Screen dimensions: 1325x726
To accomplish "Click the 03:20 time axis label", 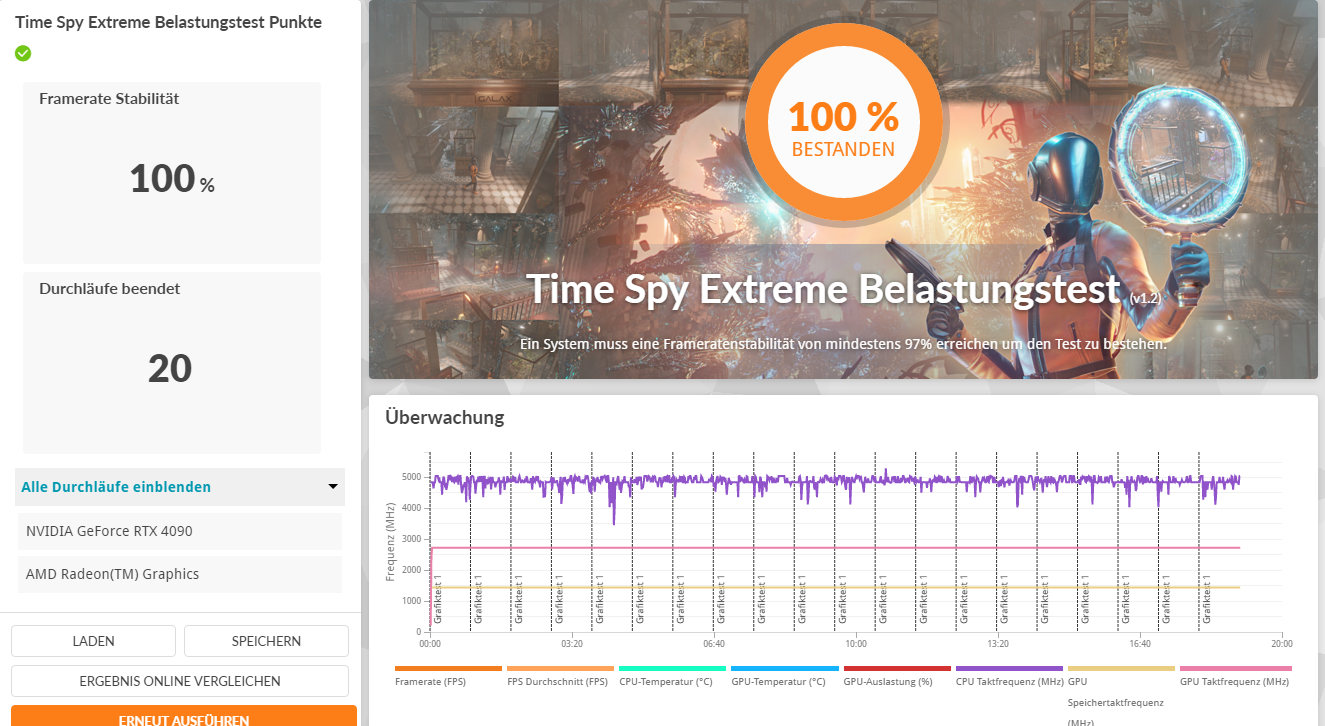I will click(x=572, y=644).
